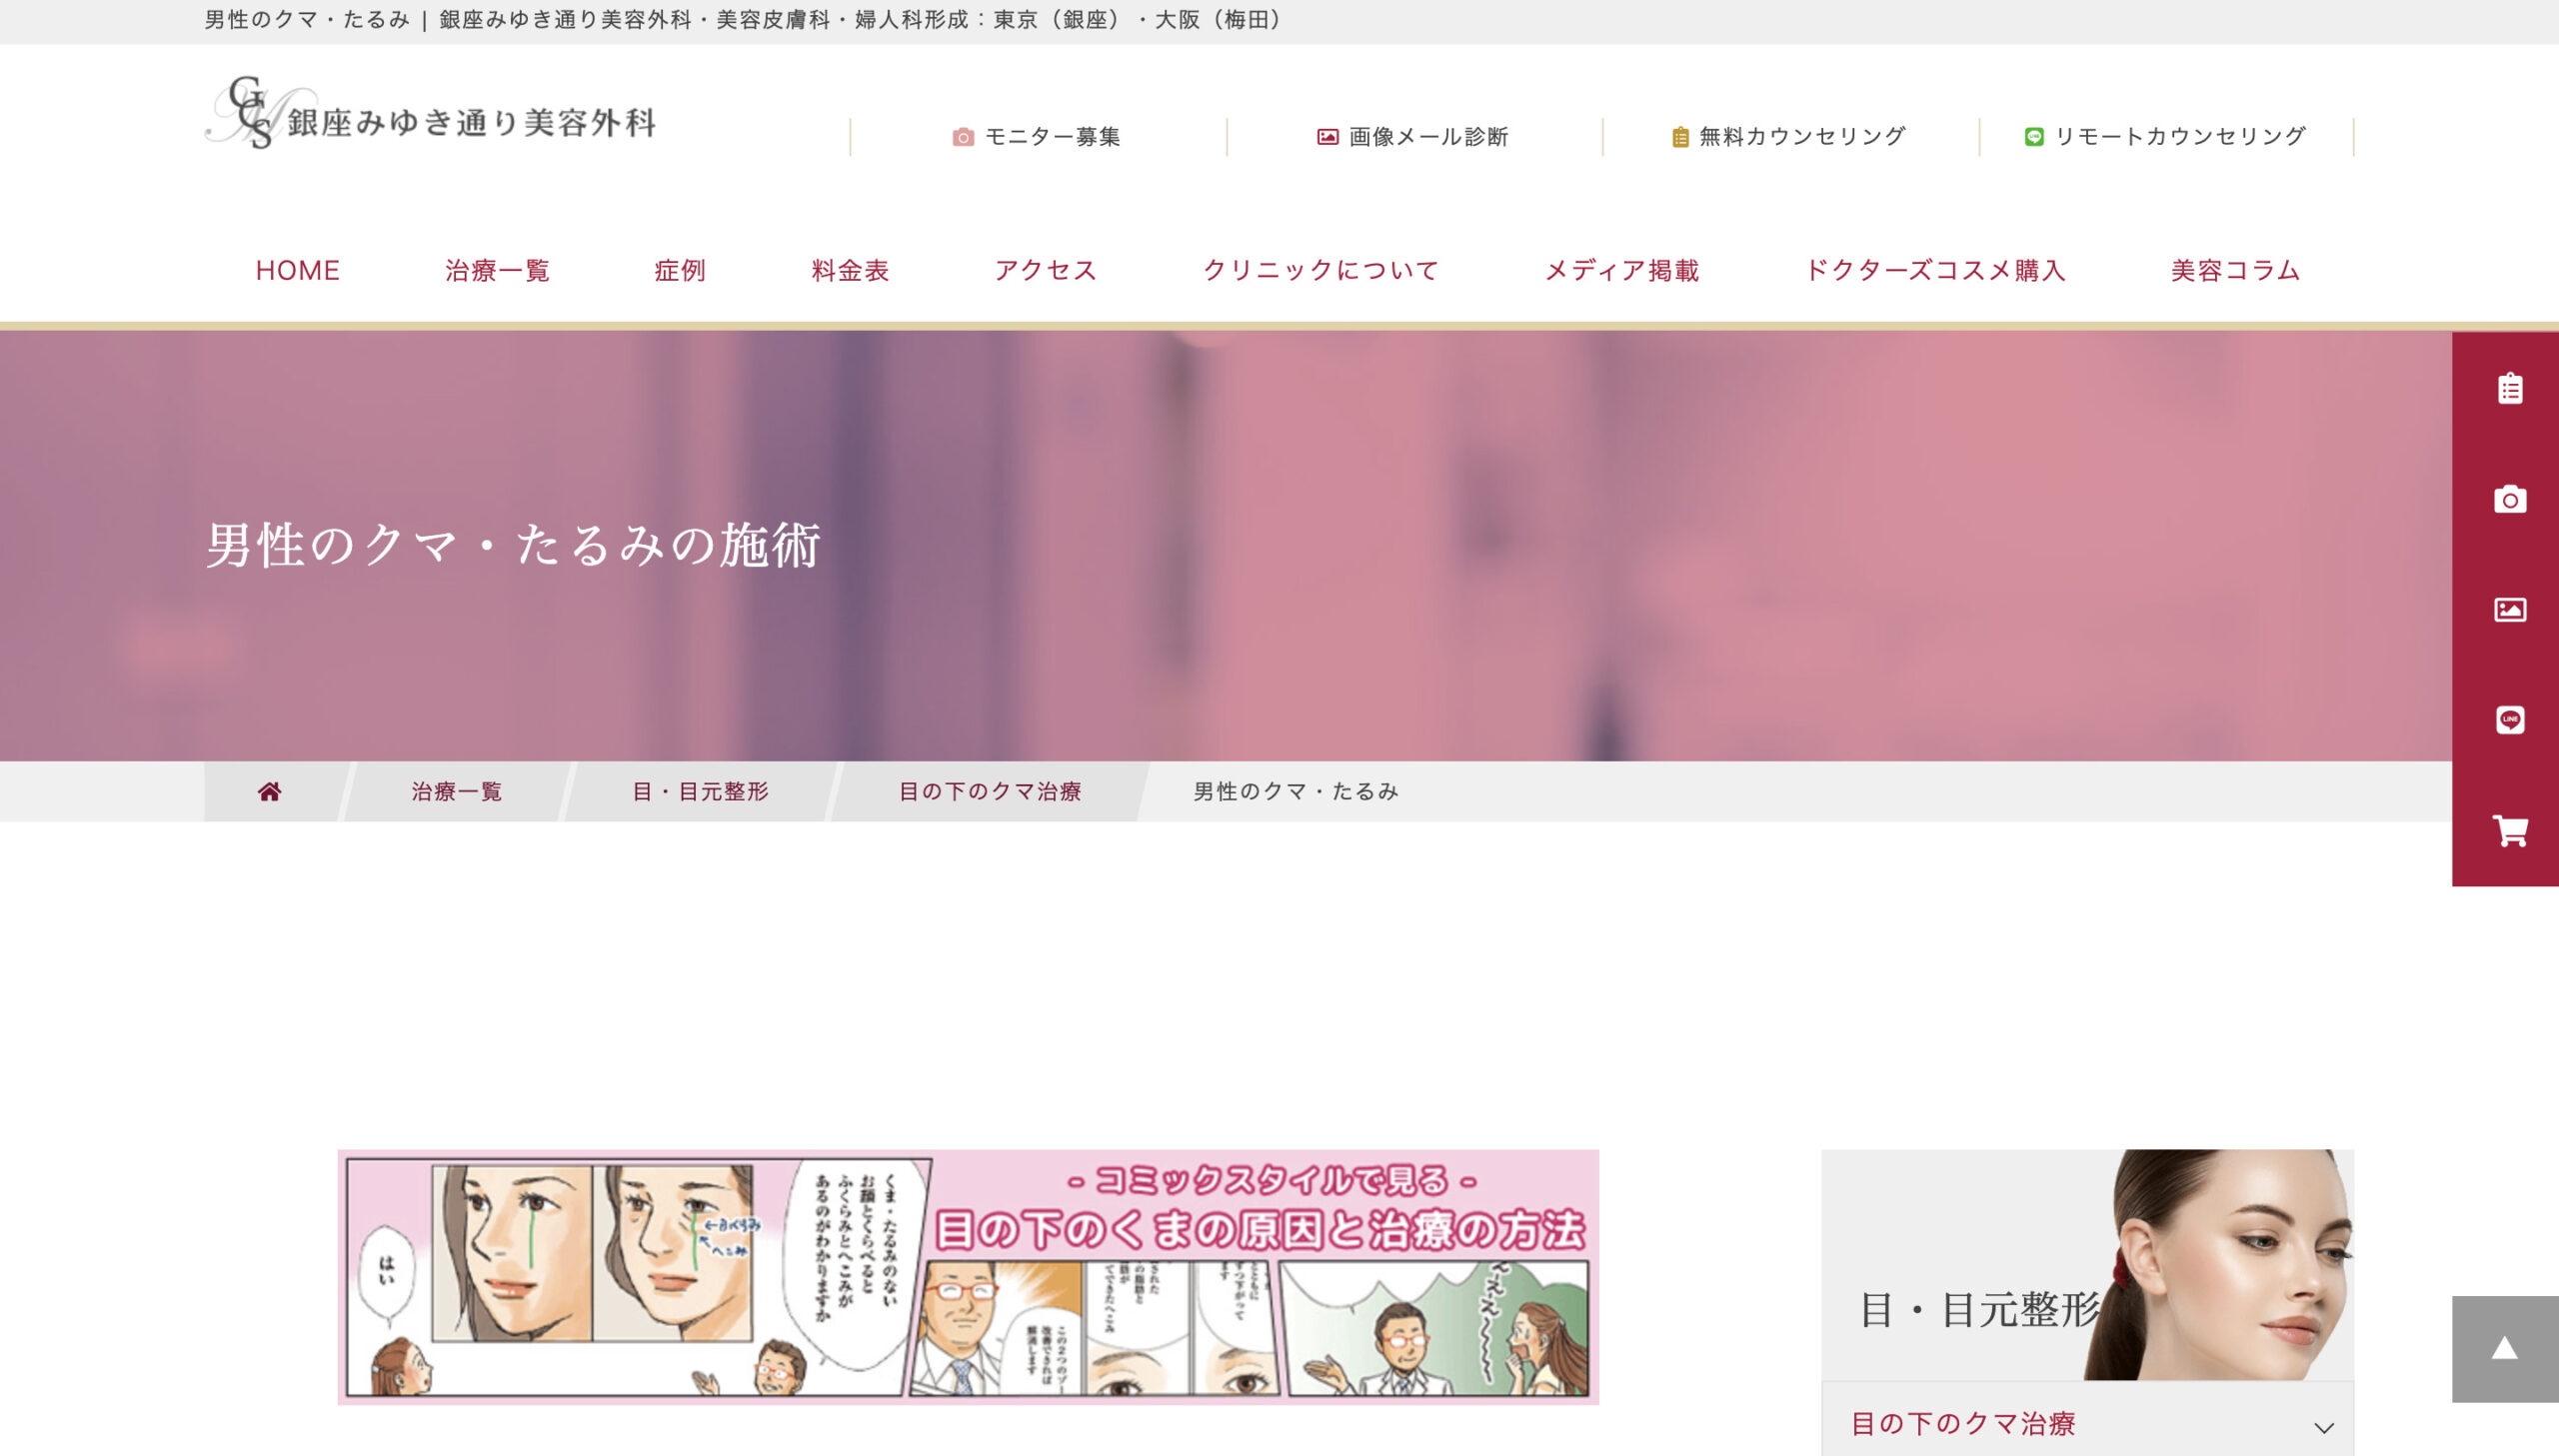Select the LINE icon in the red sidebar
The width and height of the screenshot is (2559, 1456).
(2513, 718)
